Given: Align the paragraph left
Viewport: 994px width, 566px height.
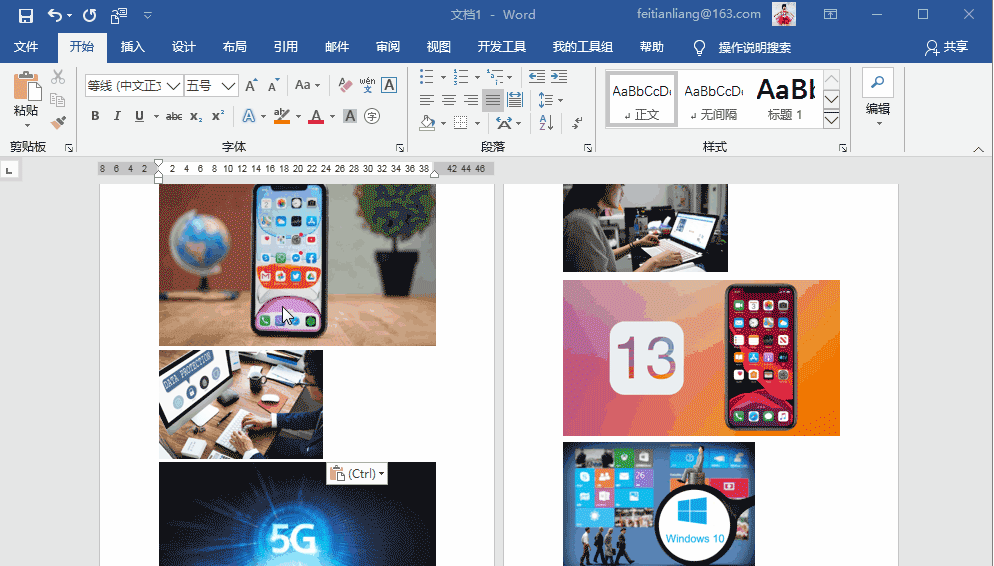Looking at the screenshot, I should pyautogui.click(x=427, y=100).
